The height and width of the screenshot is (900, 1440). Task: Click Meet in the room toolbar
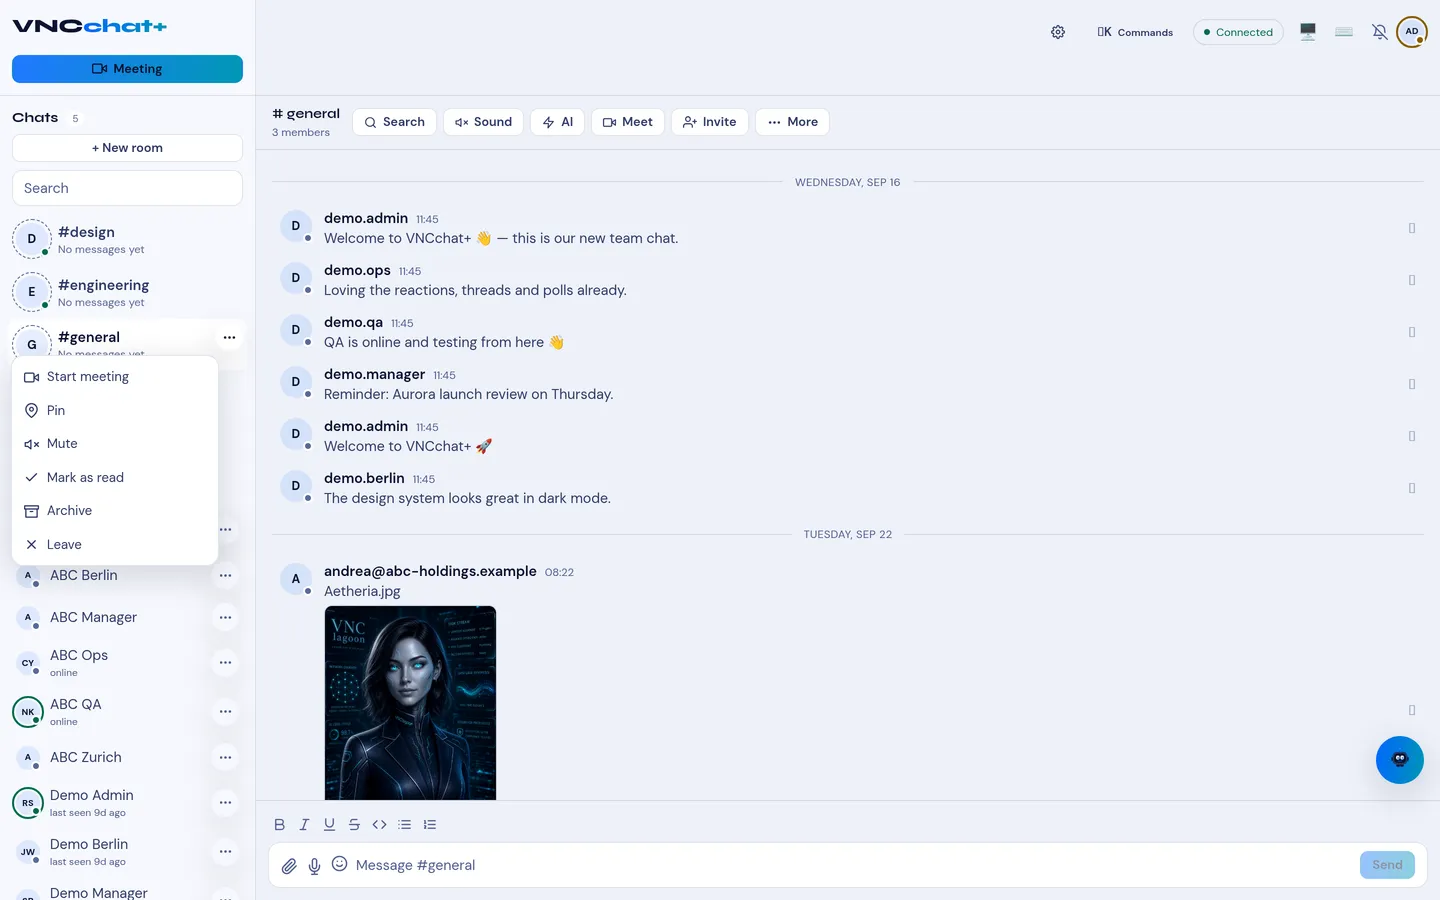[x=628, y=122]
